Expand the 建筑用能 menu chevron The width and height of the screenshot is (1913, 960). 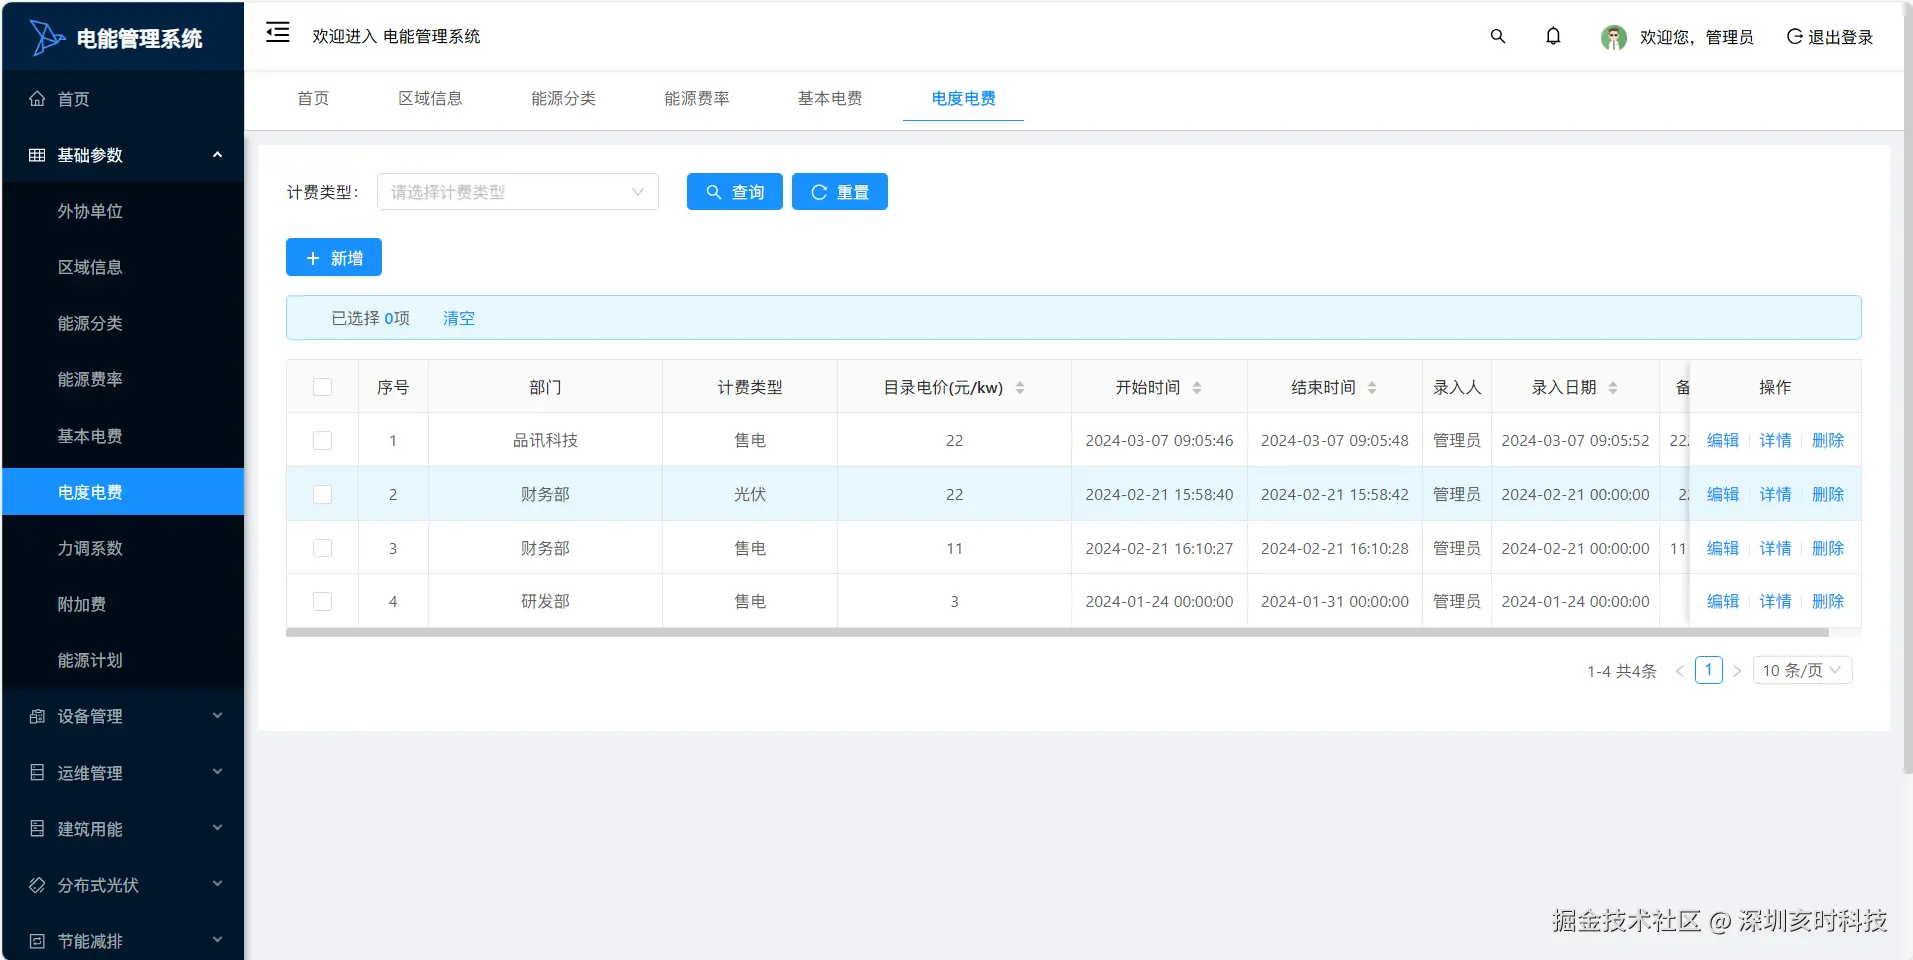pos(217,828)
